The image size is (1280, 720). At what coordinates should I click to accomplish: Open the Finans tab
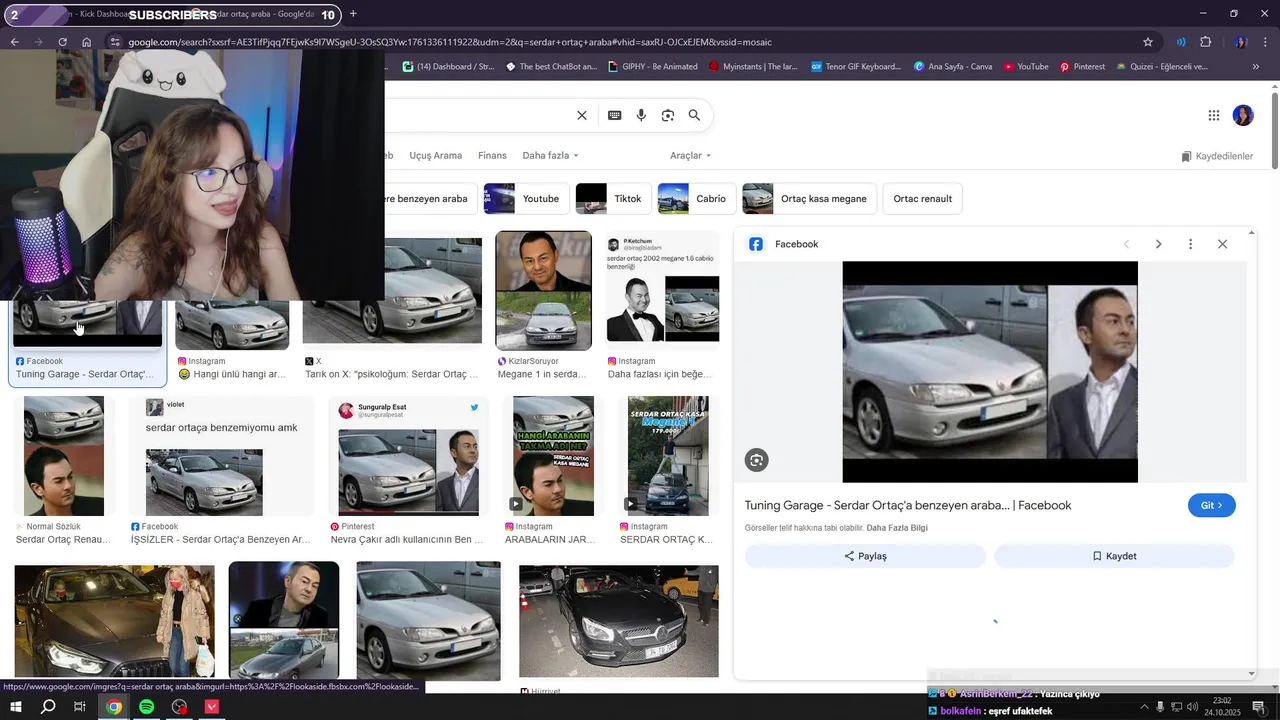tap(492, 156)
